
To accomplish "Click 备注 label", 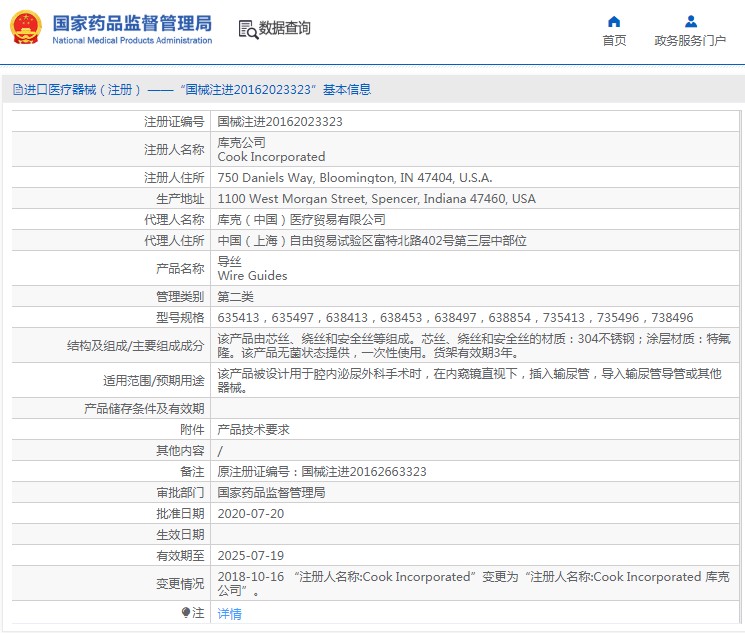I will (x=192, y=471).
